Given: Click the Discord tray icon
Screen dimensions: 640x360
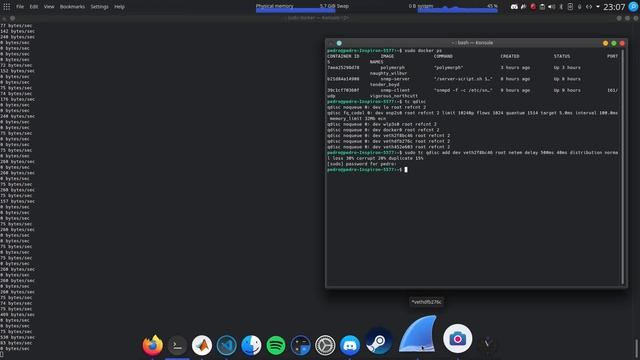Looking at the screenshot, I should (x=514, y=7).
